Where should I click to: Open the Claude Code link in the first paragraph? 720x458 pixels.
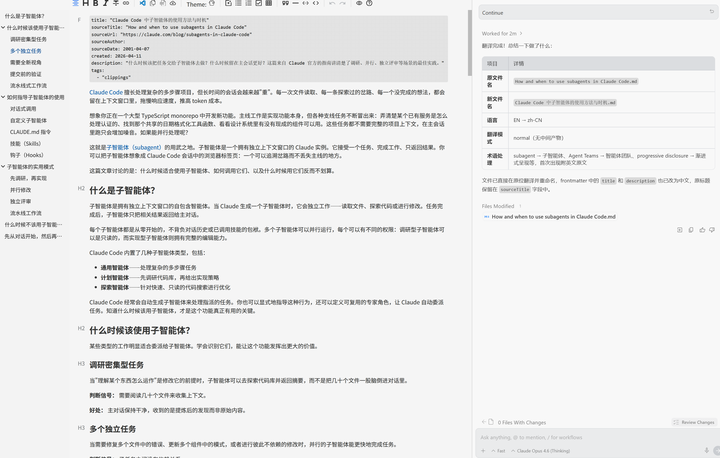[x=106, y=92]
